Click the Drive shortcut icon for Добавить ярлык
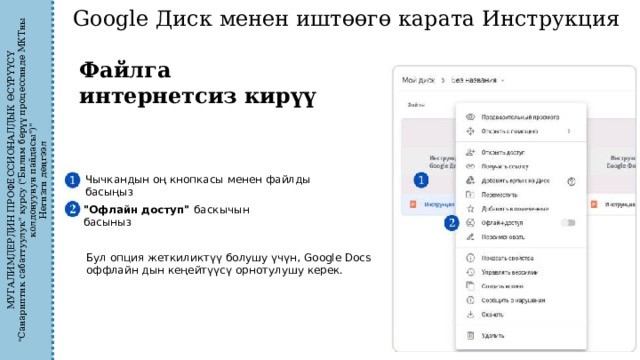Viewport: 640px width, 360px height. [x=470, y=180]
